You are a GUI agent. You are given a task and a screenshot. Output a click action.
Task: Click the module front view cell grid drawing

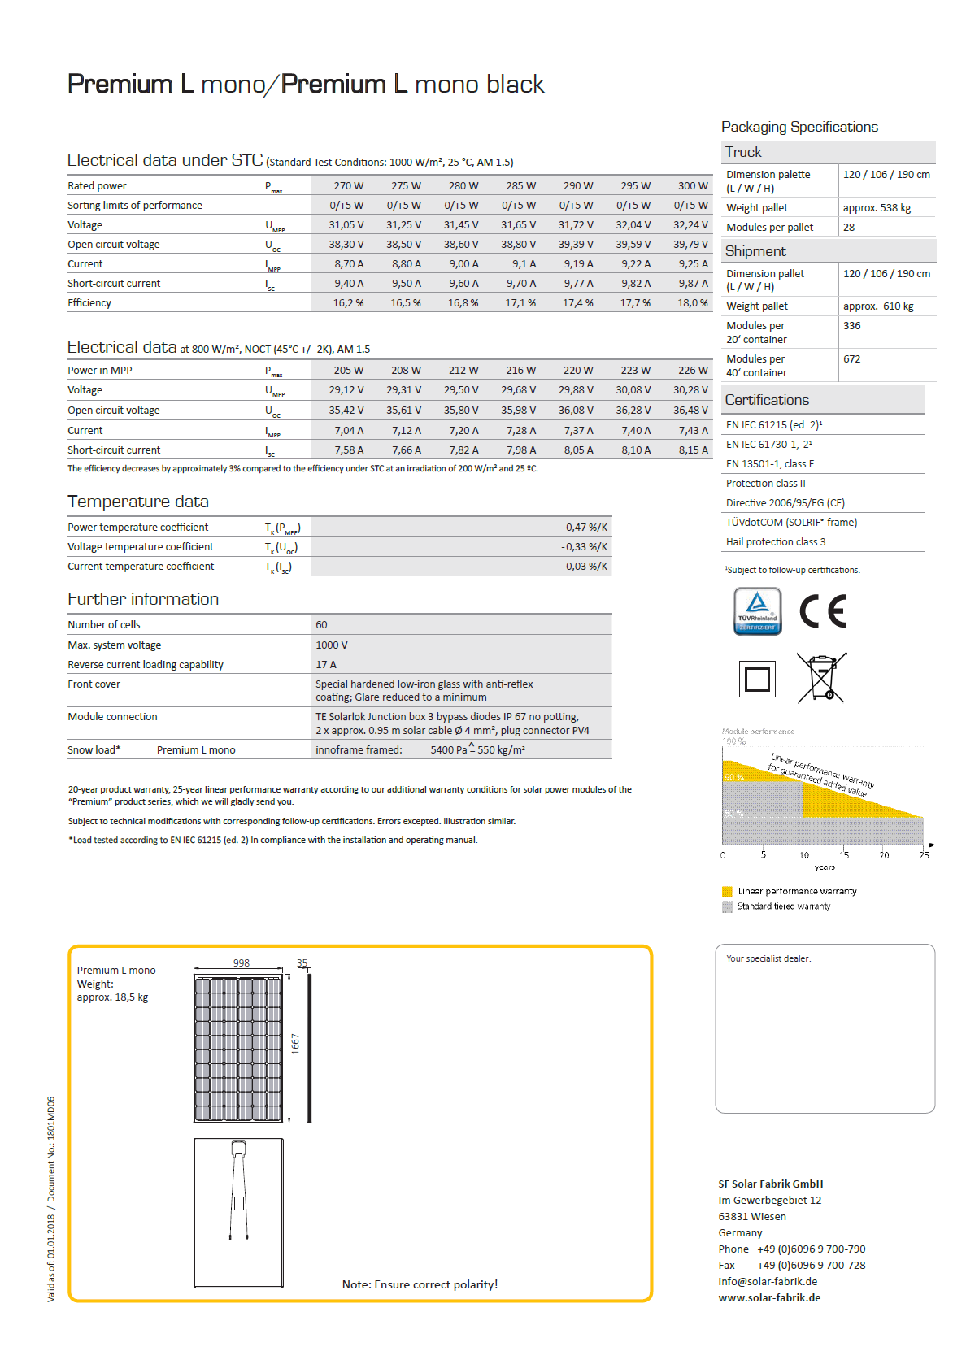[x=239, y=1048]
